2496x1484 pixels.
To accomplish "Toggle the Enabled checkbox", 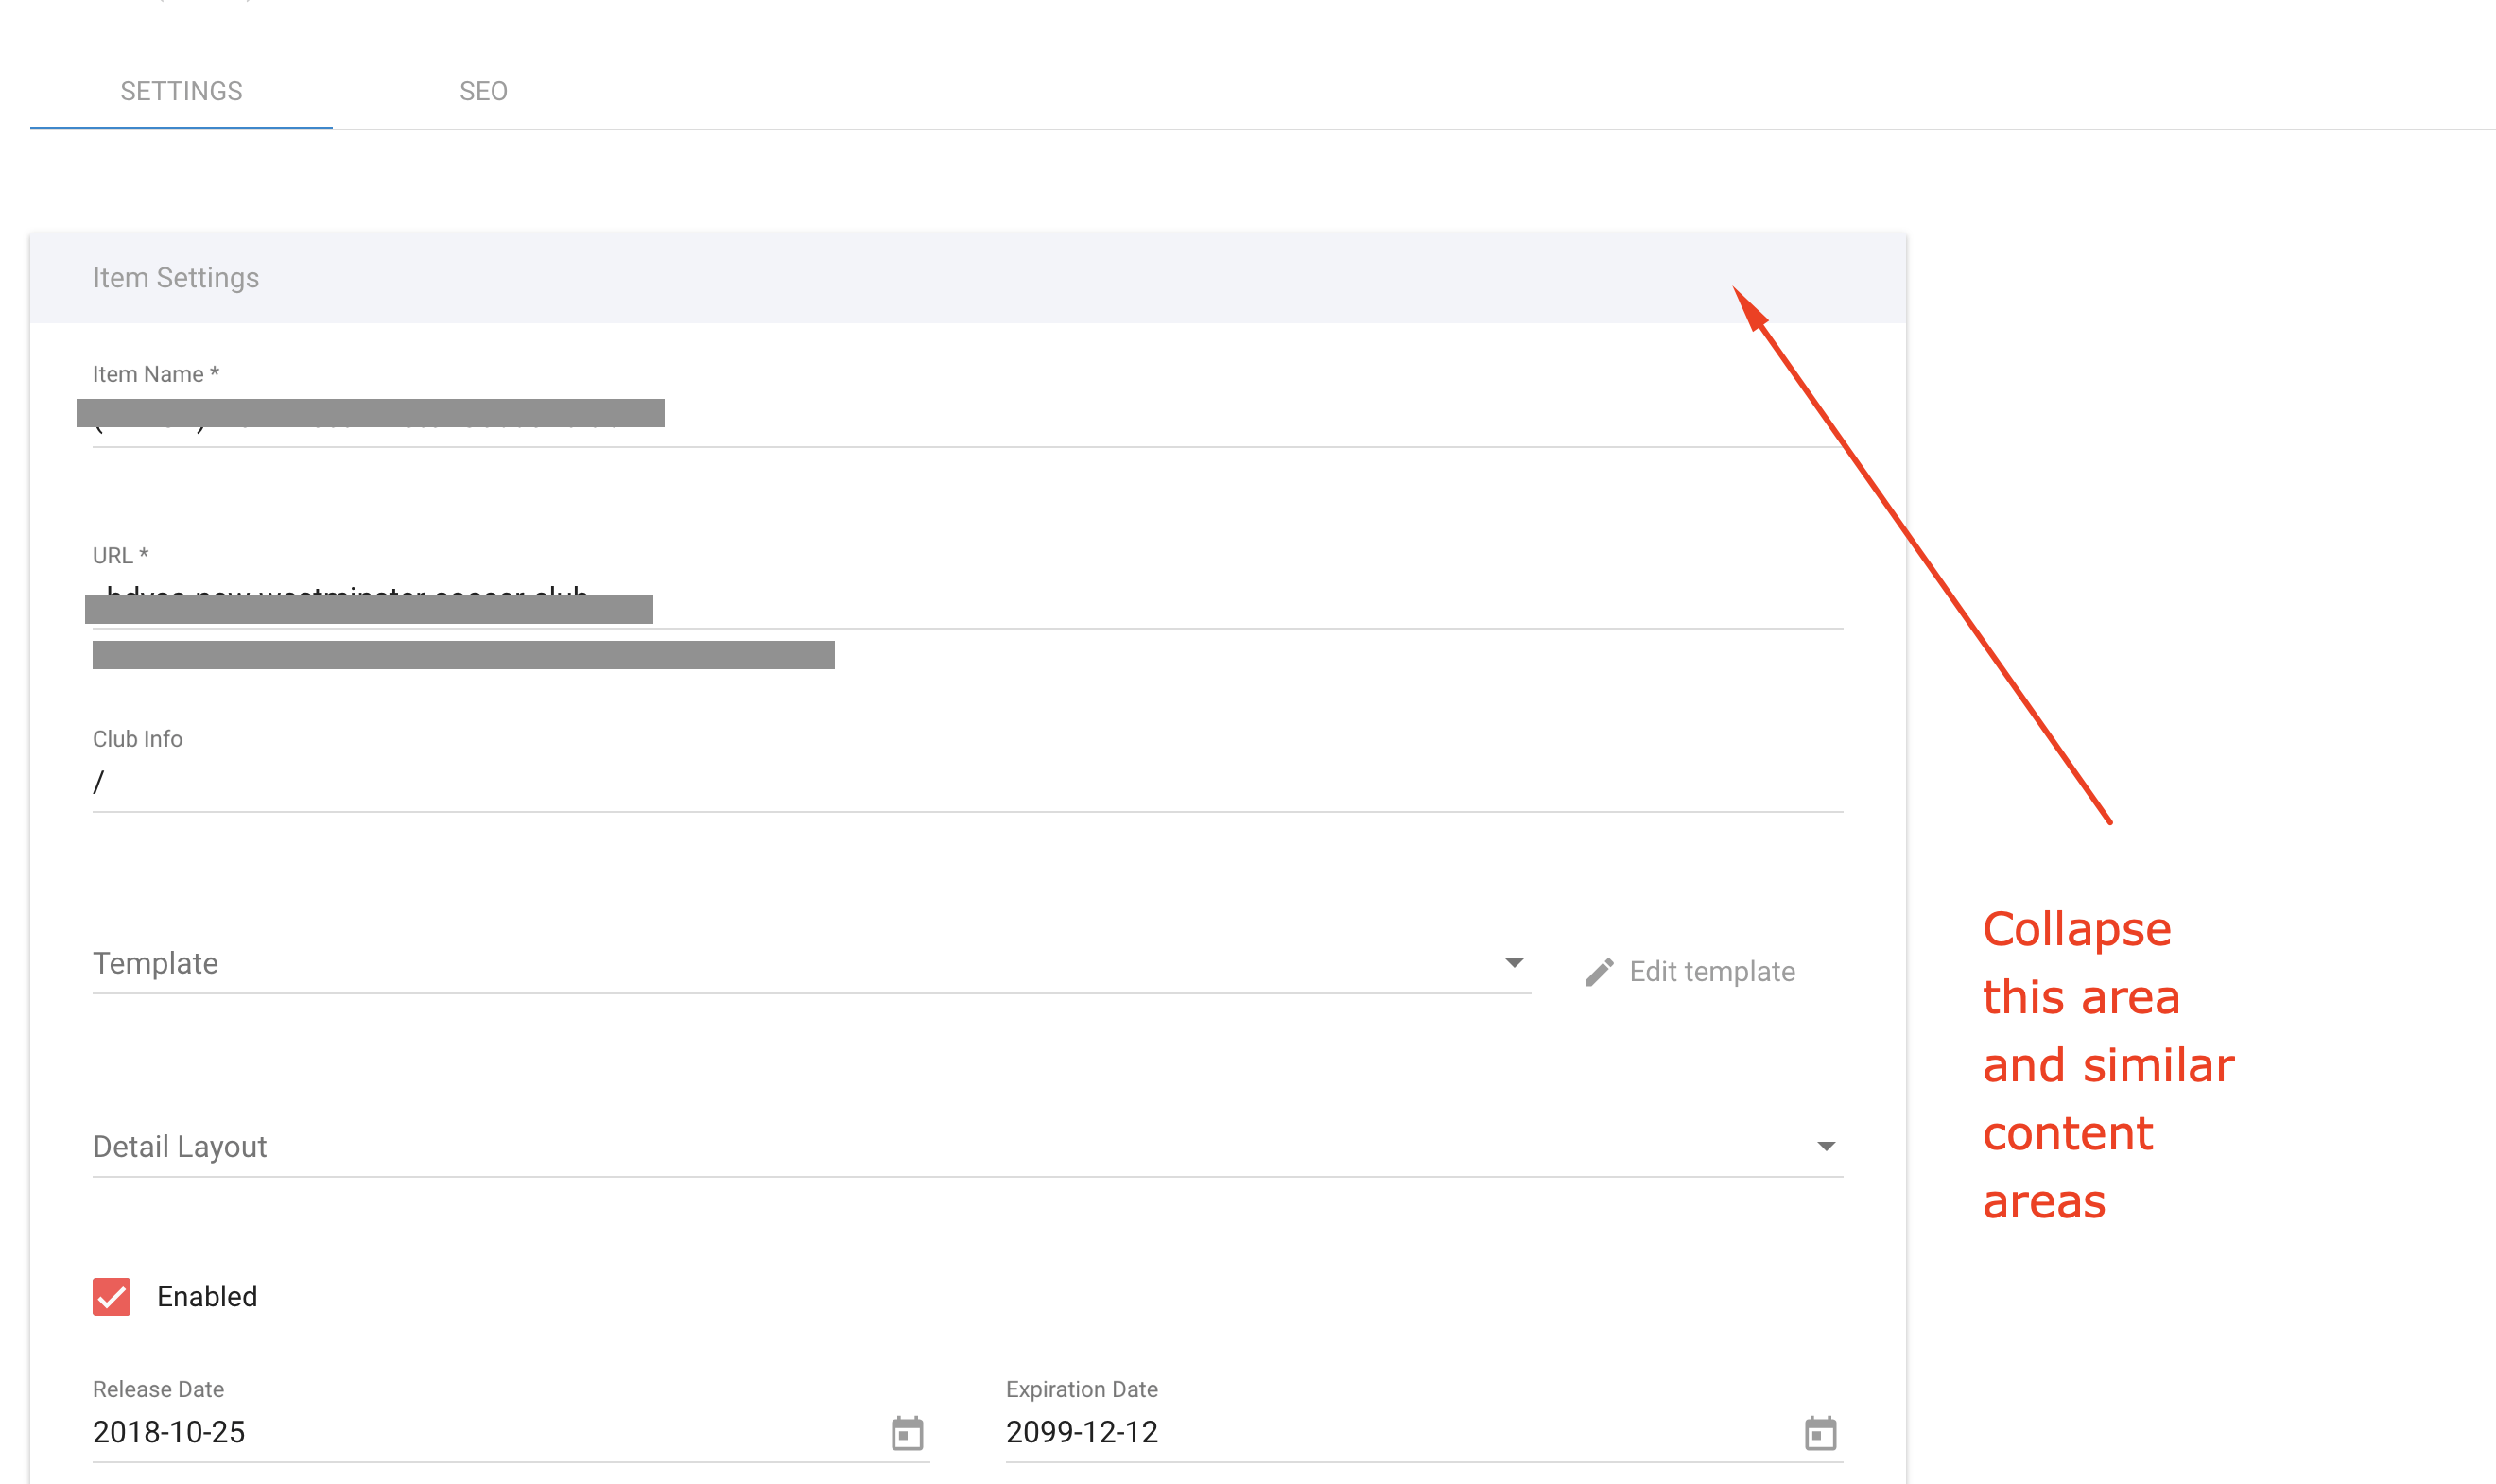I will tap(112, 1296).
